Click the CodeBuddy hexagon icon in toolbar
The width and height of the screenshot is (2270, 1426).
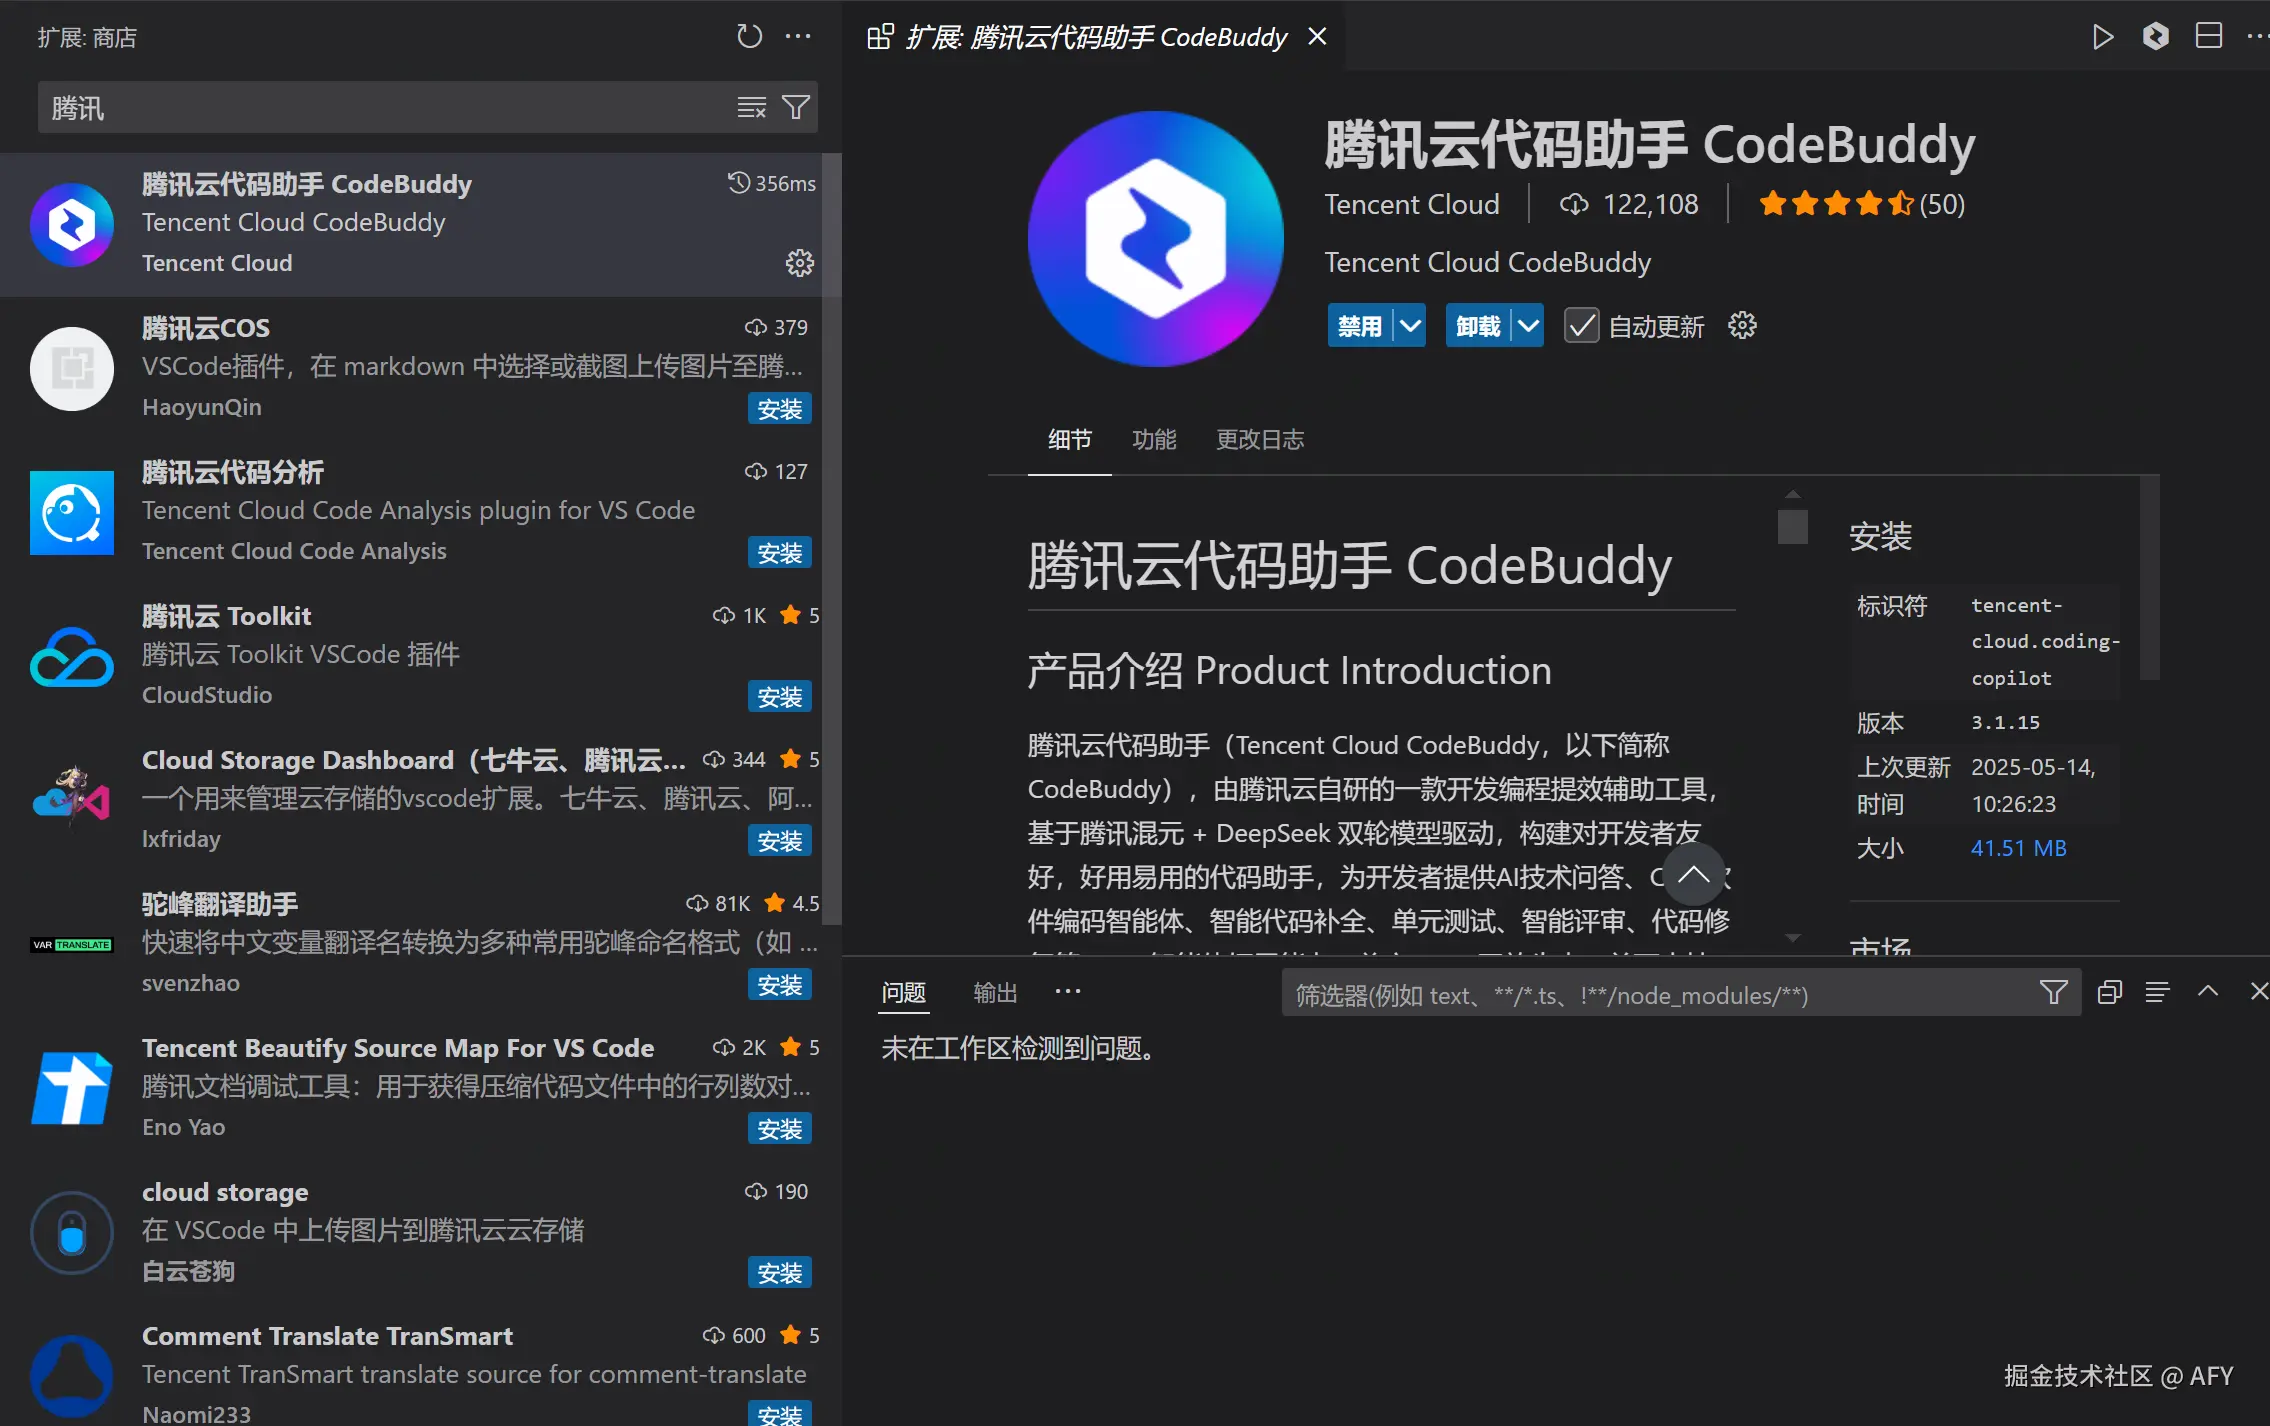click(x=2155, y=37)
